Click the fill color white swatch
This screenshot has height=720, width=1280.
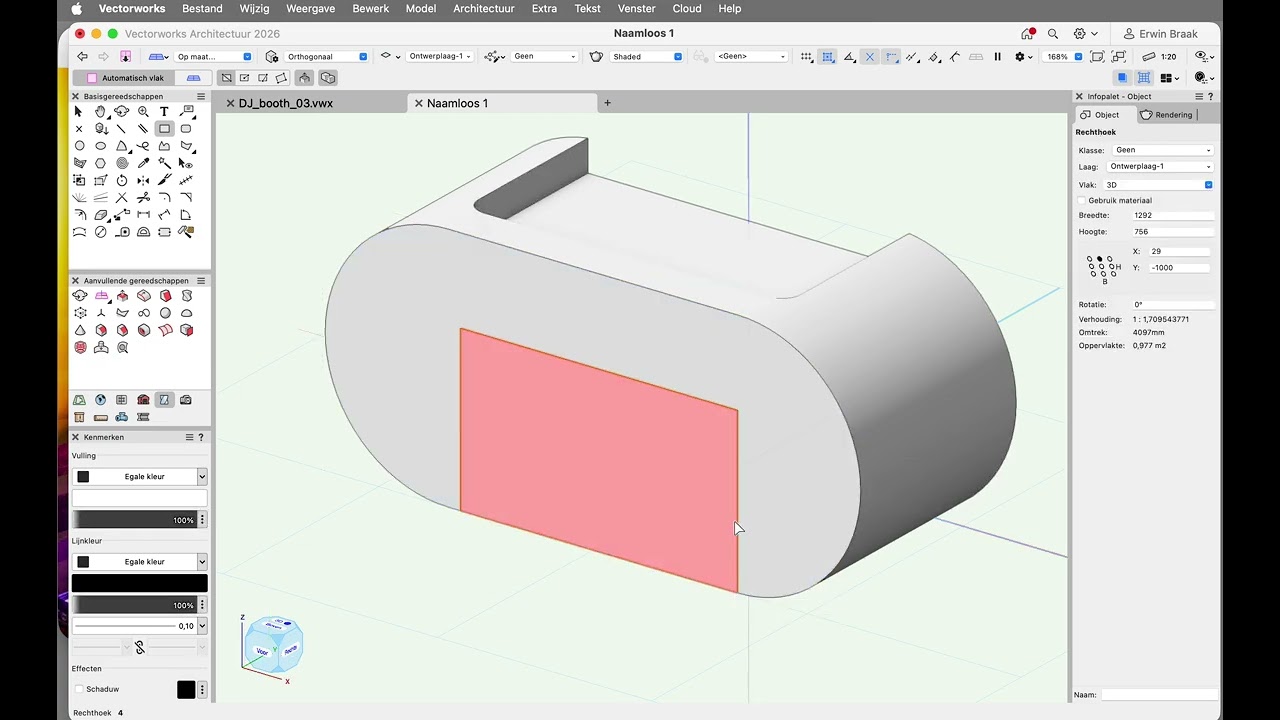tap(139, 498)
